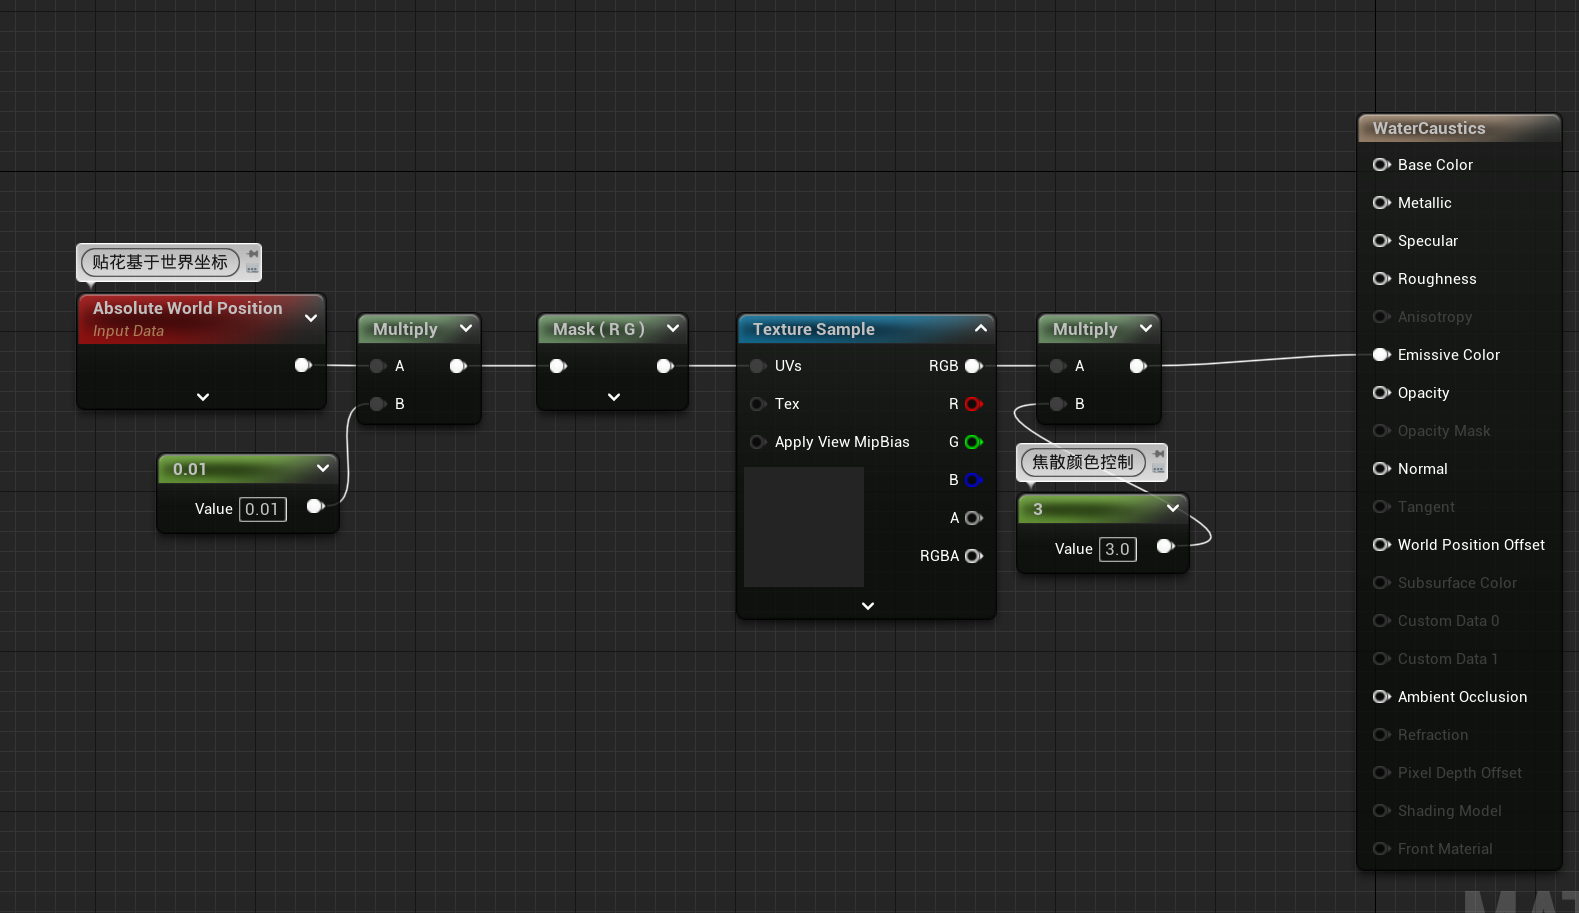
Task: Click the Absolute World Position output pin
Action: pos(303,365)
